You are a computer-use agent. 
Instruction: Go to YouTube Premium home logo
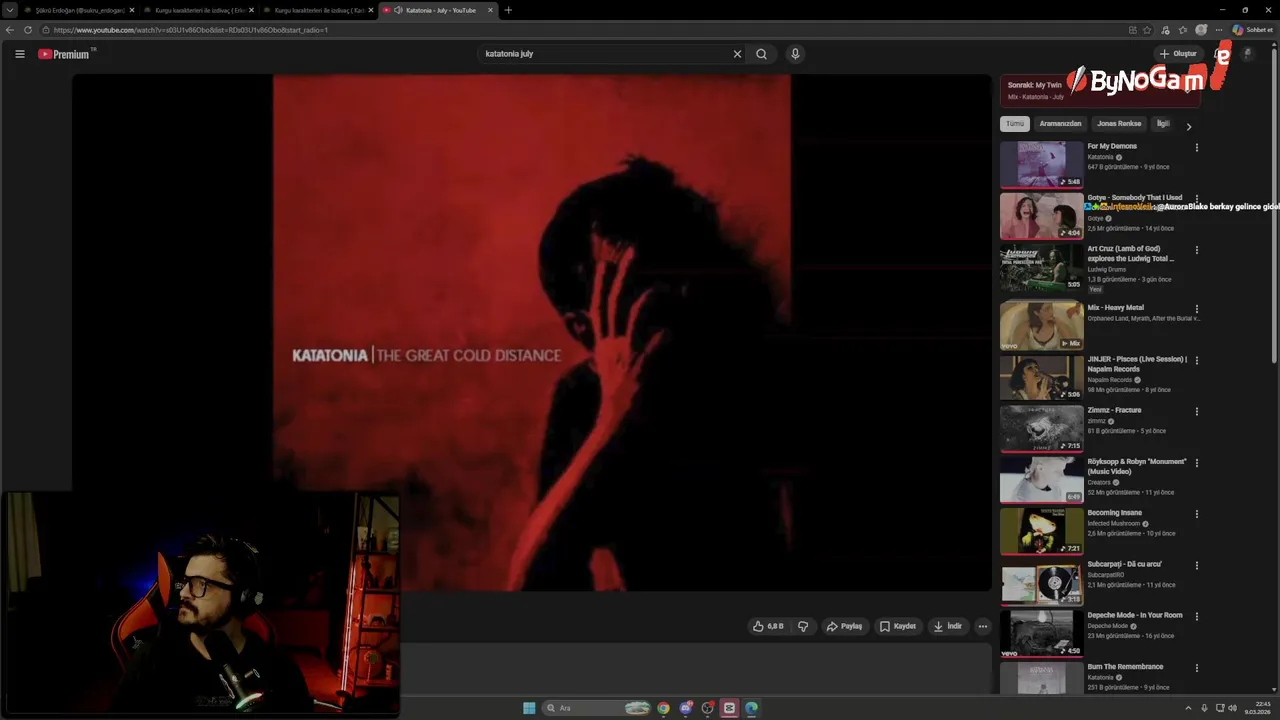(66, 54)
